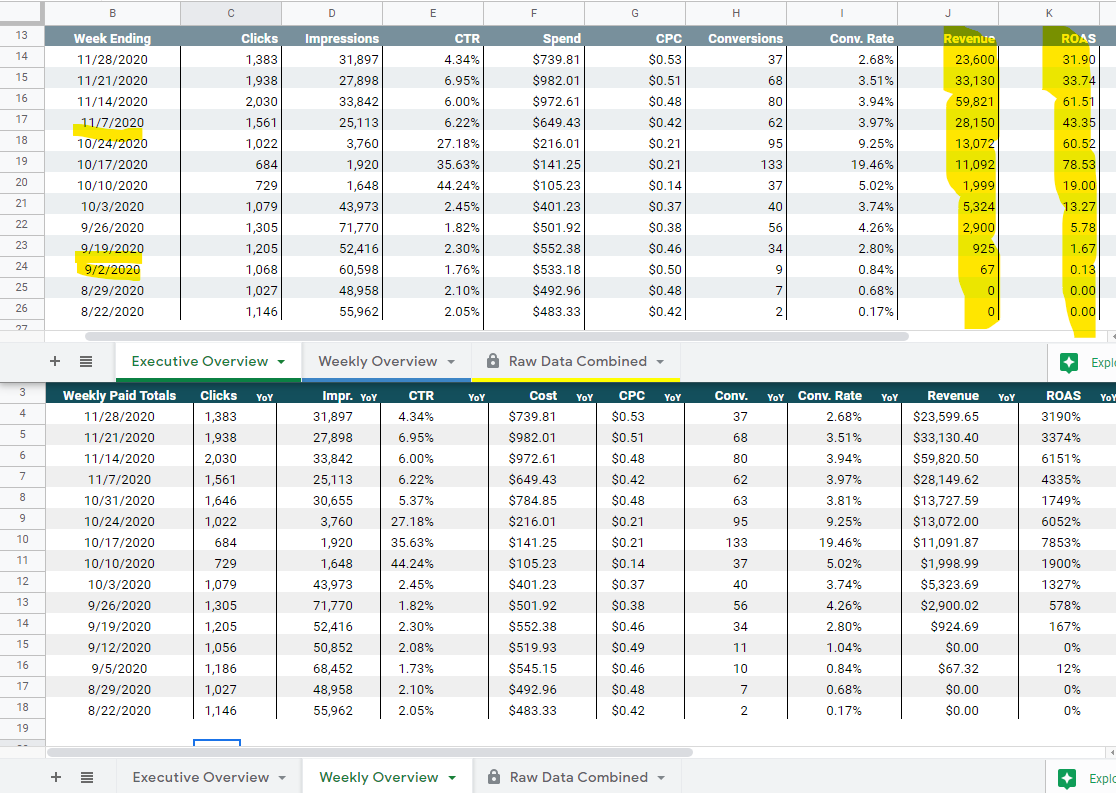
Task: Switch to the inactive grey Executive Overview tab
Action: tap(200, 777)
